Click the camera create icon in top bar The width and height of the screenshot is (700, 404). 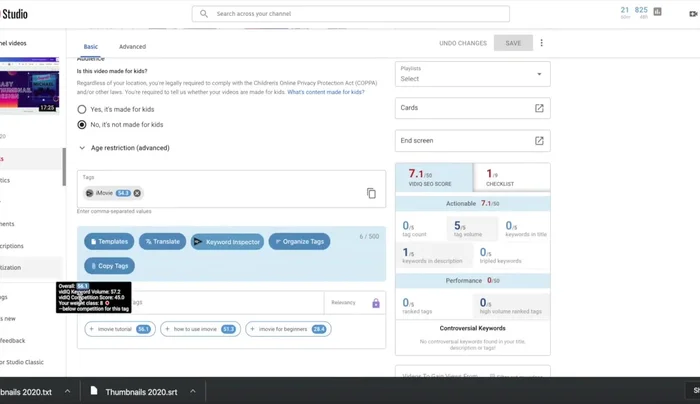691,14
